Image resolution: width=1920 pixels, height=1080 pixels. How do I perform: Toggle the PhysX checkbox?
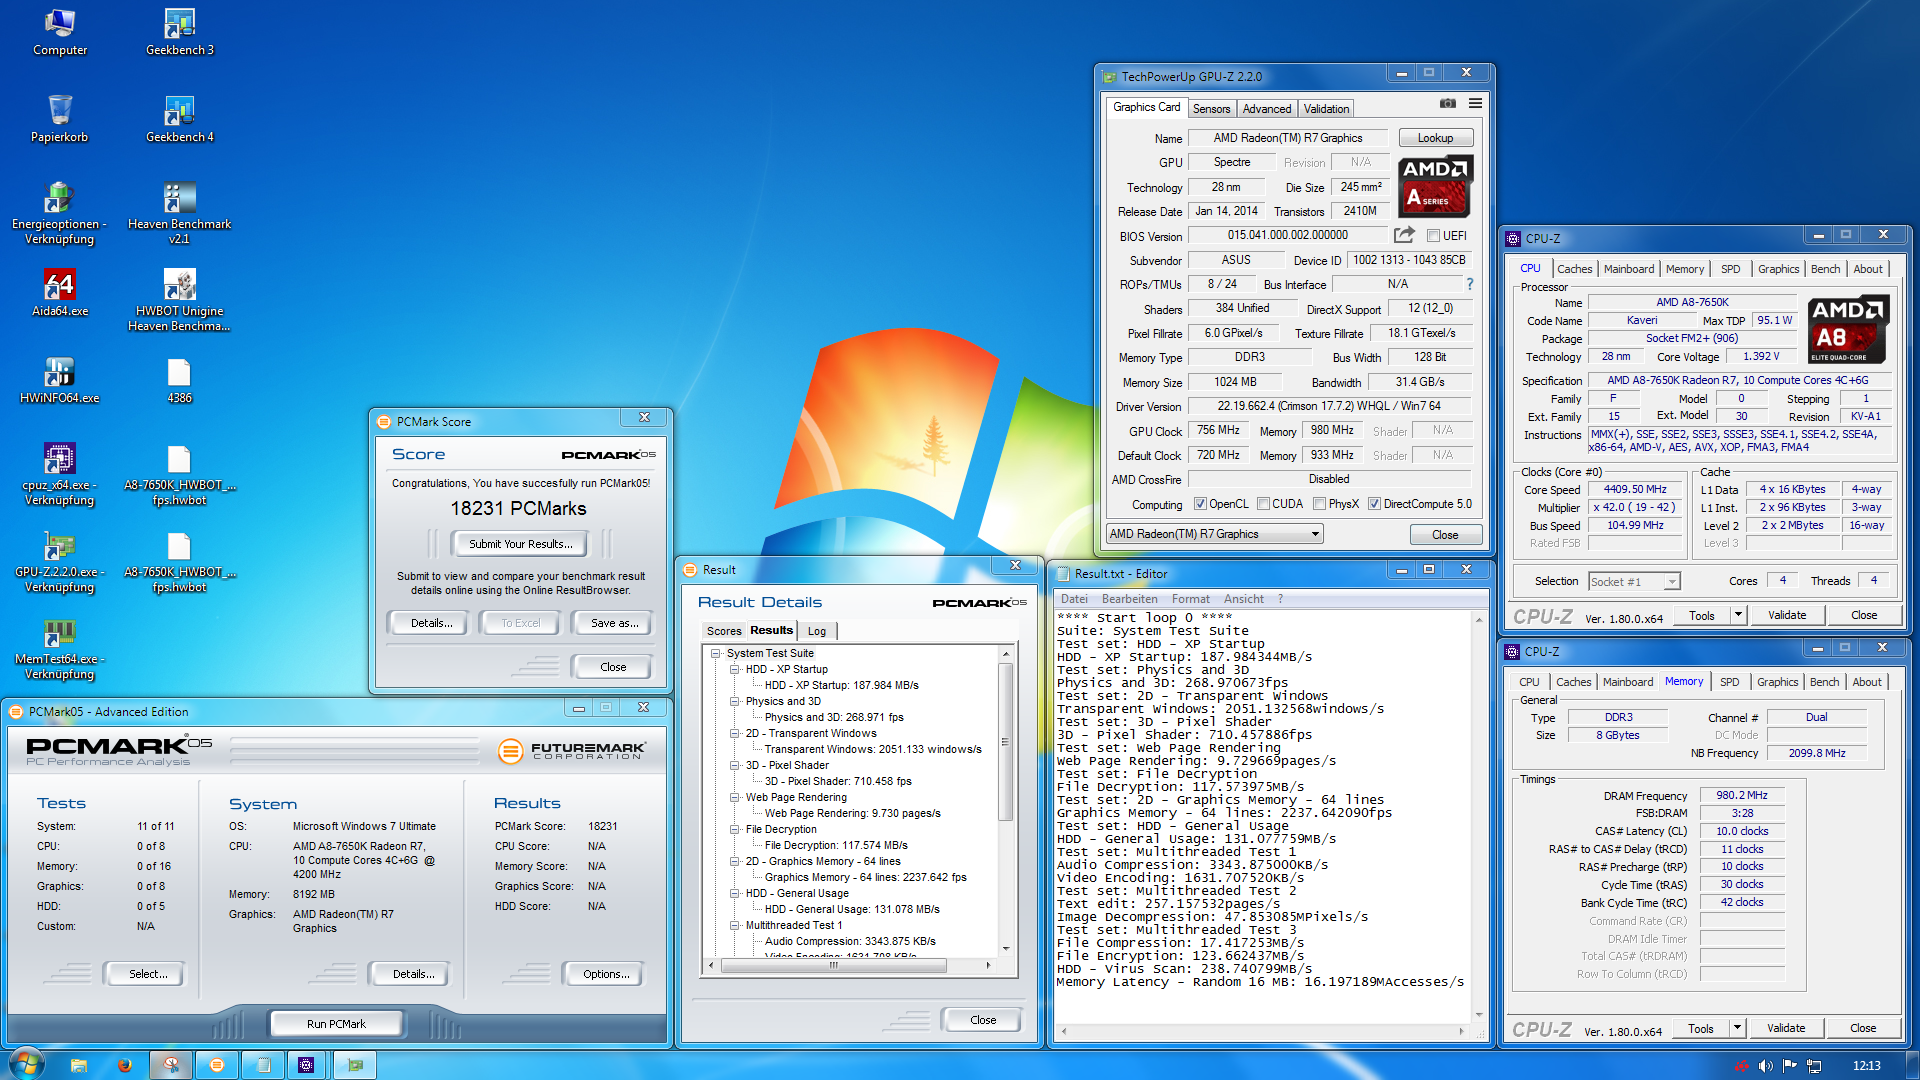[1319, 504]
